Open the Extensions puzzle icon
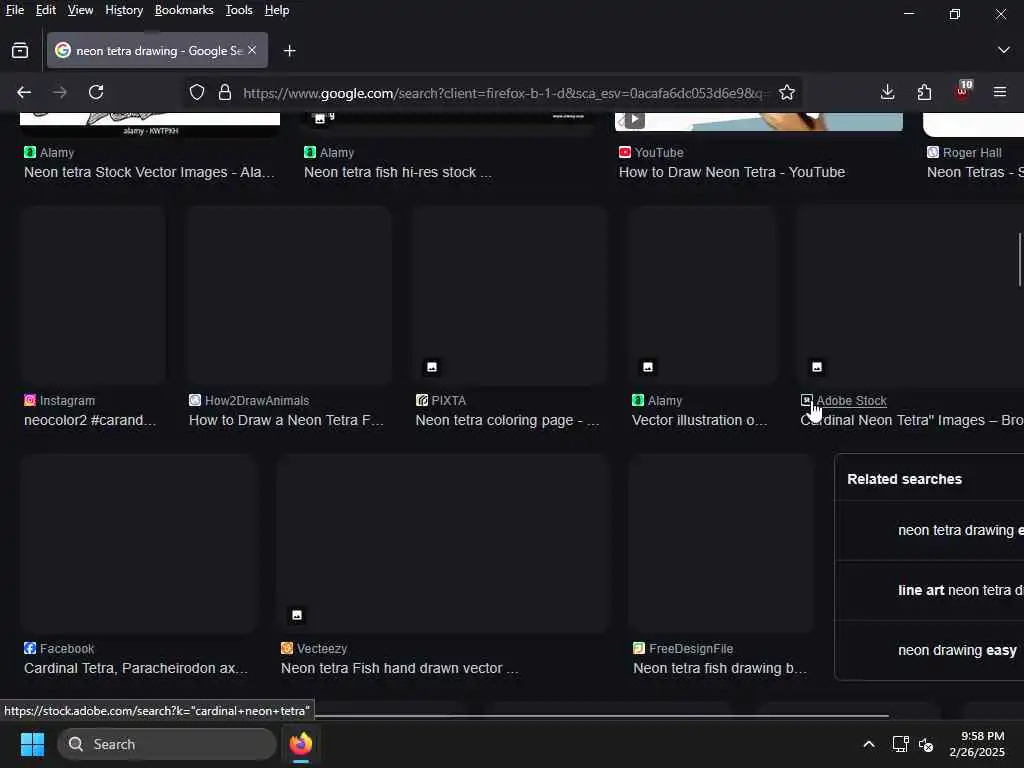This screenshot has width=1024, height=768. (924, 92)
